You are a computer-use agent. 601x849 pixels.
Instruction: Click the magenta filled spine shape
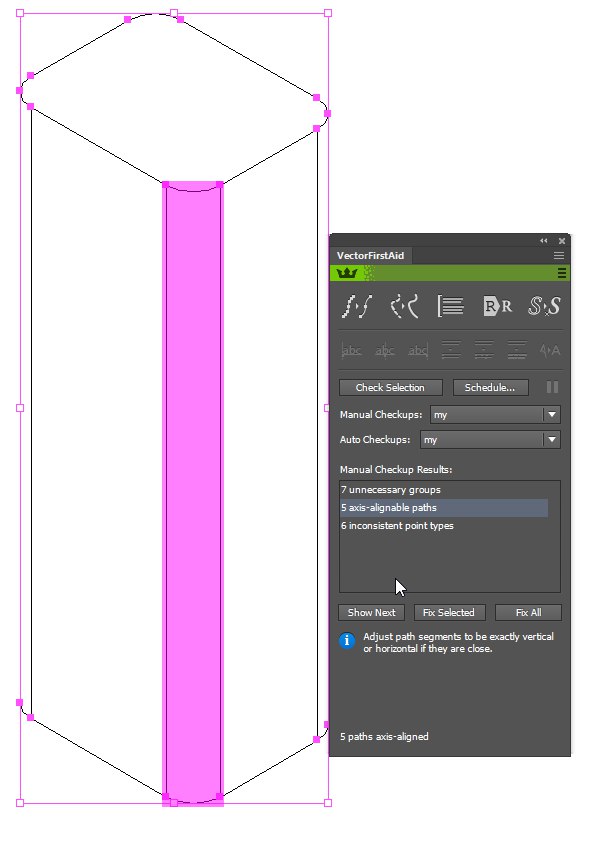coord(193,493)
